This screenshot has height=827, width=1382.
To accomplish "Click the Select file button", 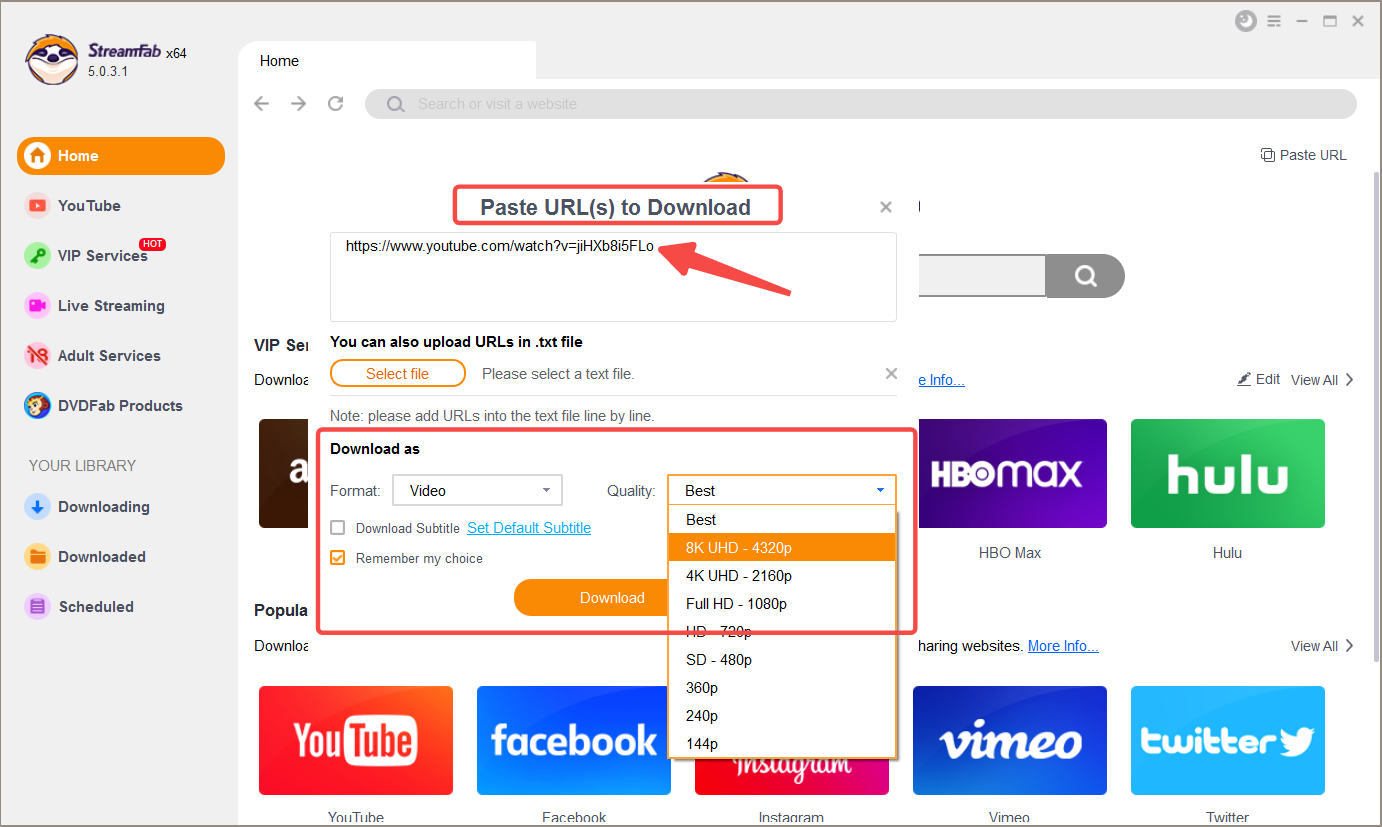I will (x=397, y=374).
